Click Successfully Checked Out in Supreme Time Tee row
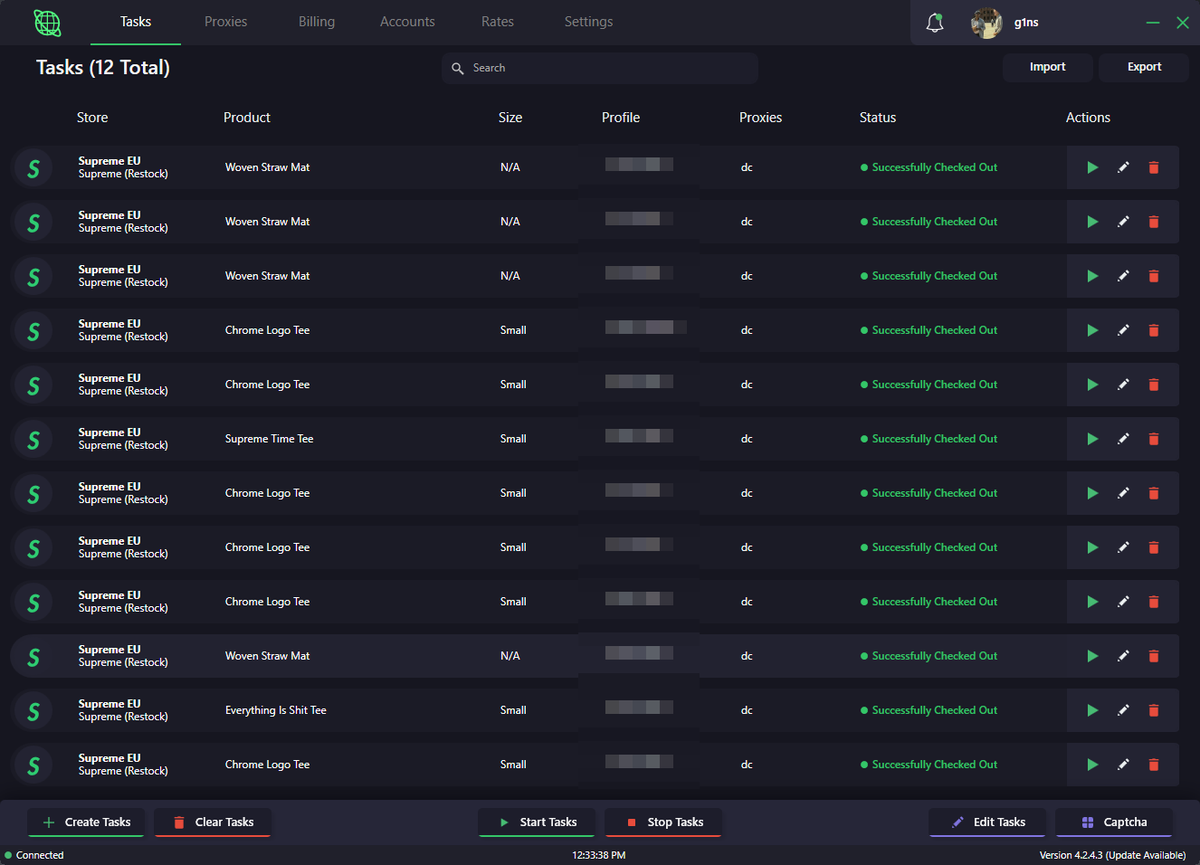Screen dimensions: 1200x865 [929, 439]
